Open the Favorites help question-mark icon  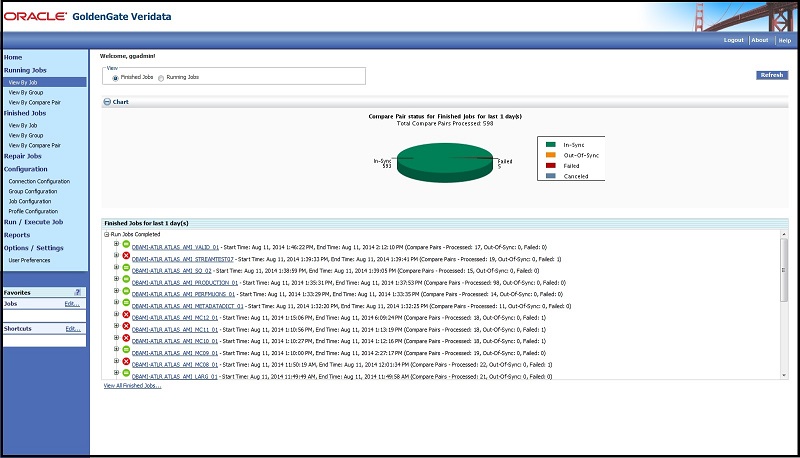click(78, 292)
